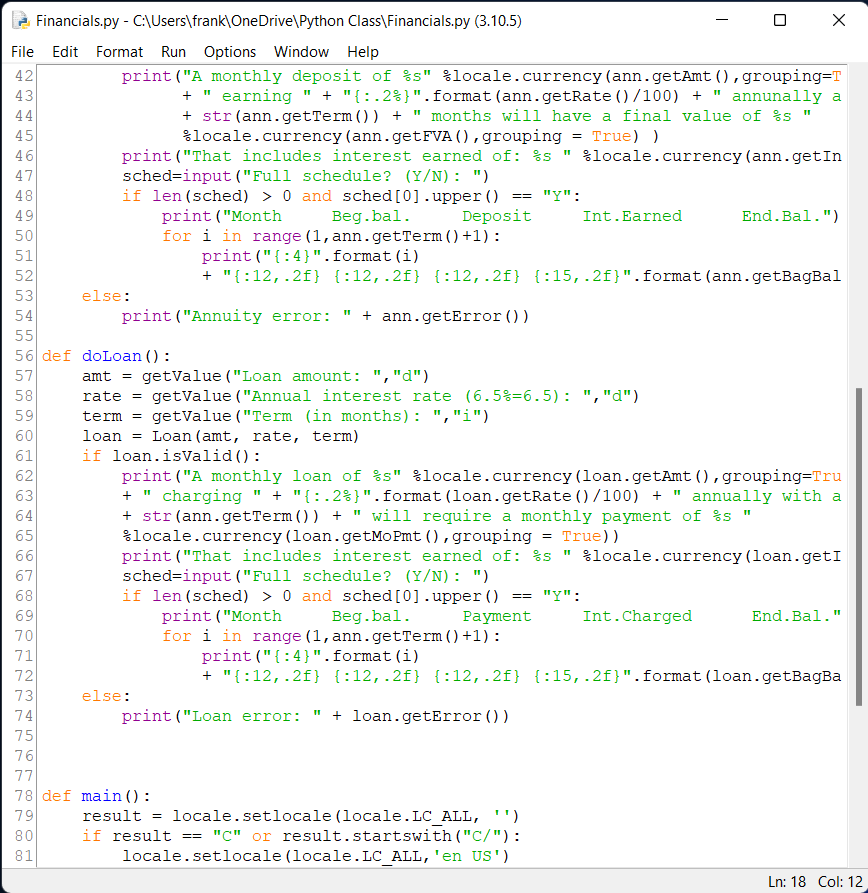Click 'def doLoan():' on line 56
Image resolution: width=868 pixels, height=893 pixels.
pos(106,356)
